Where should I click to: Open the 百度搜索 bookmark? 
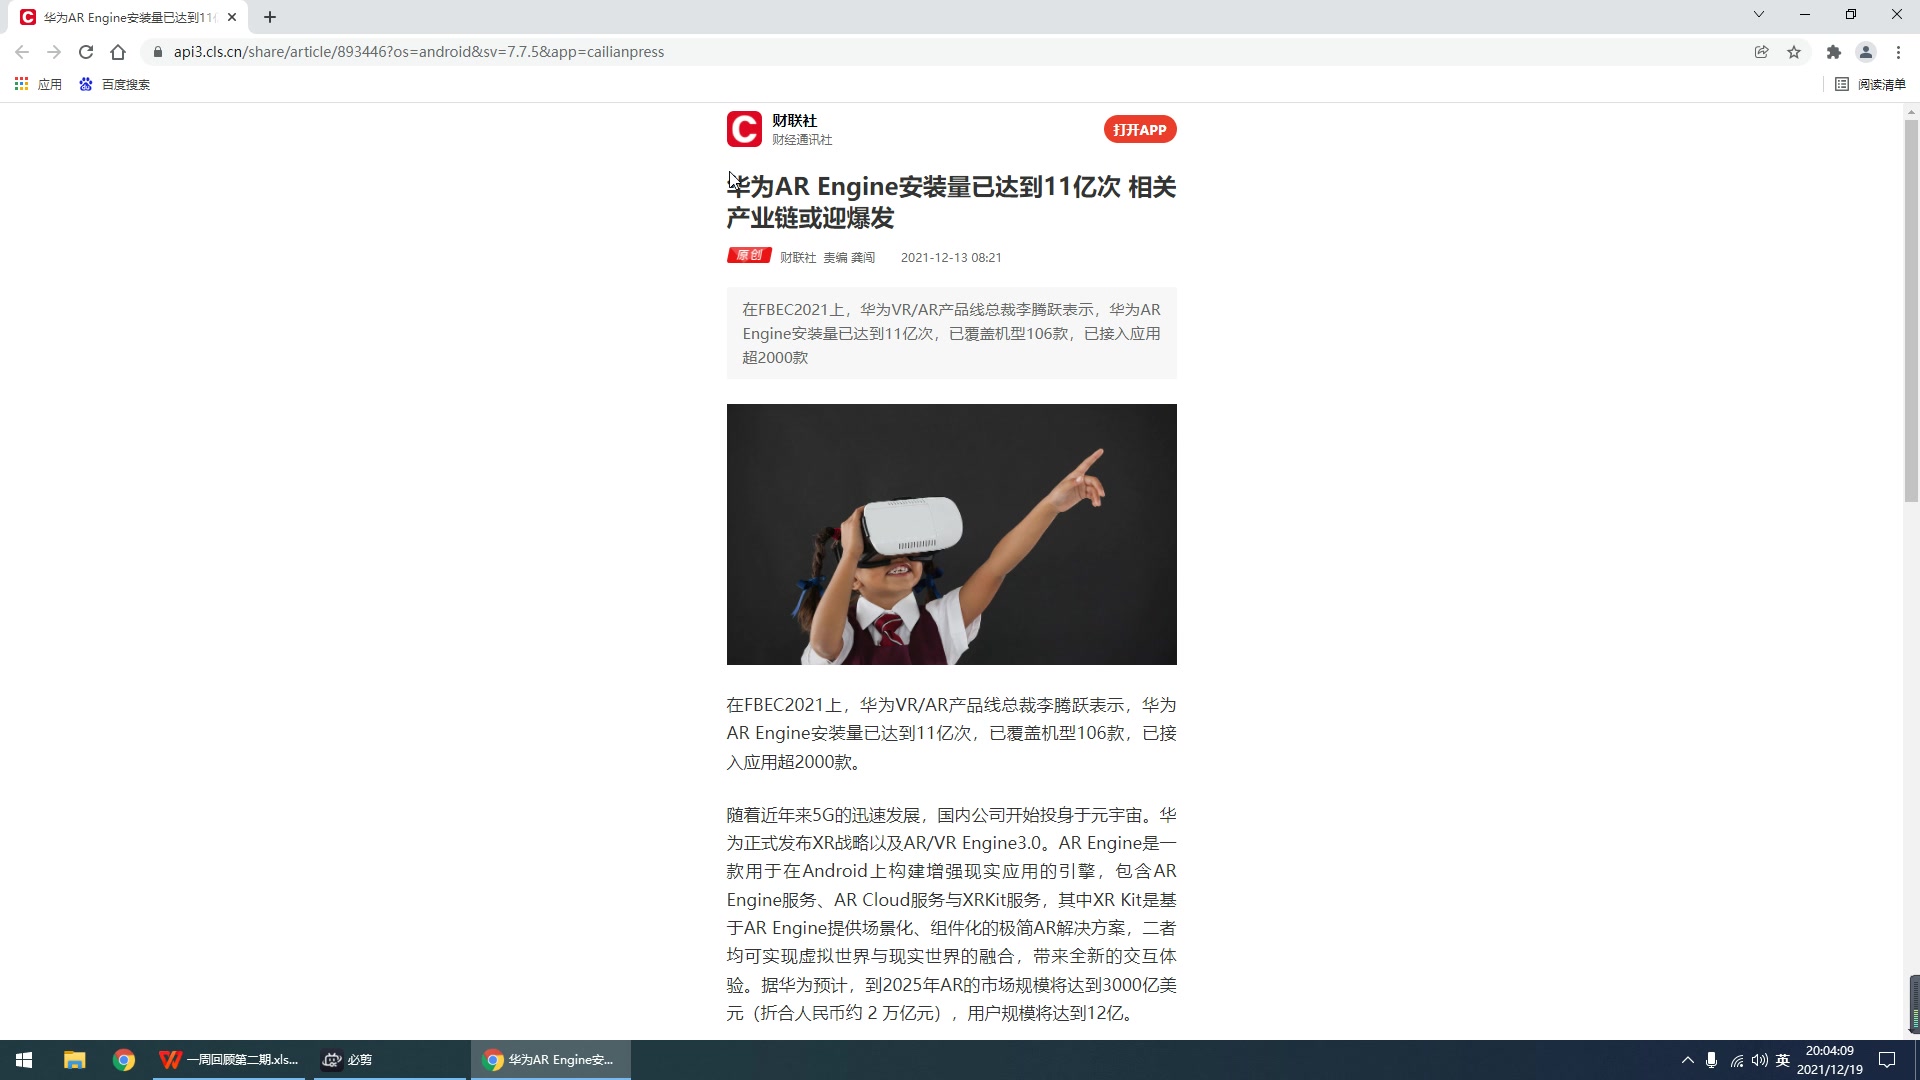(x=114, y=84)
